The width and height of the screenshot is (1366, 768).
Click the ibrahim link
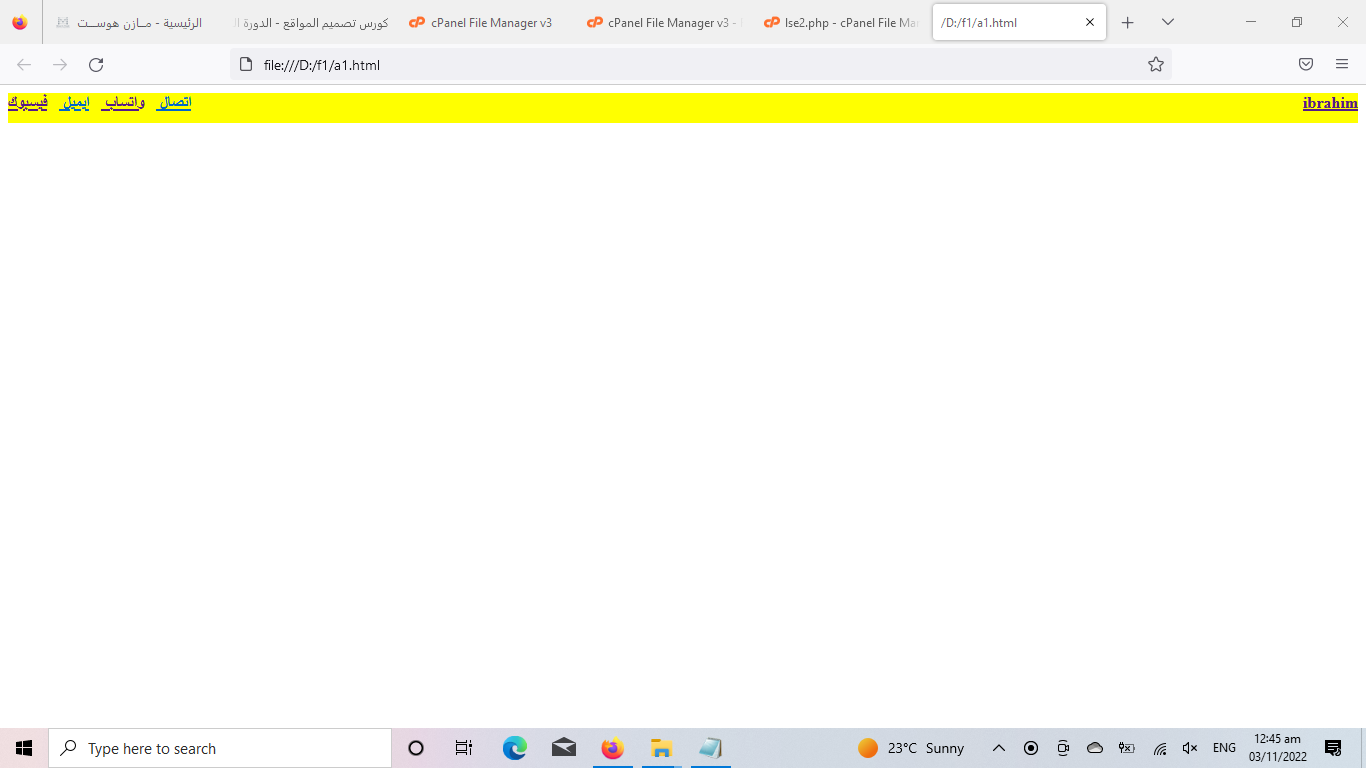(x=1330, y=103)
